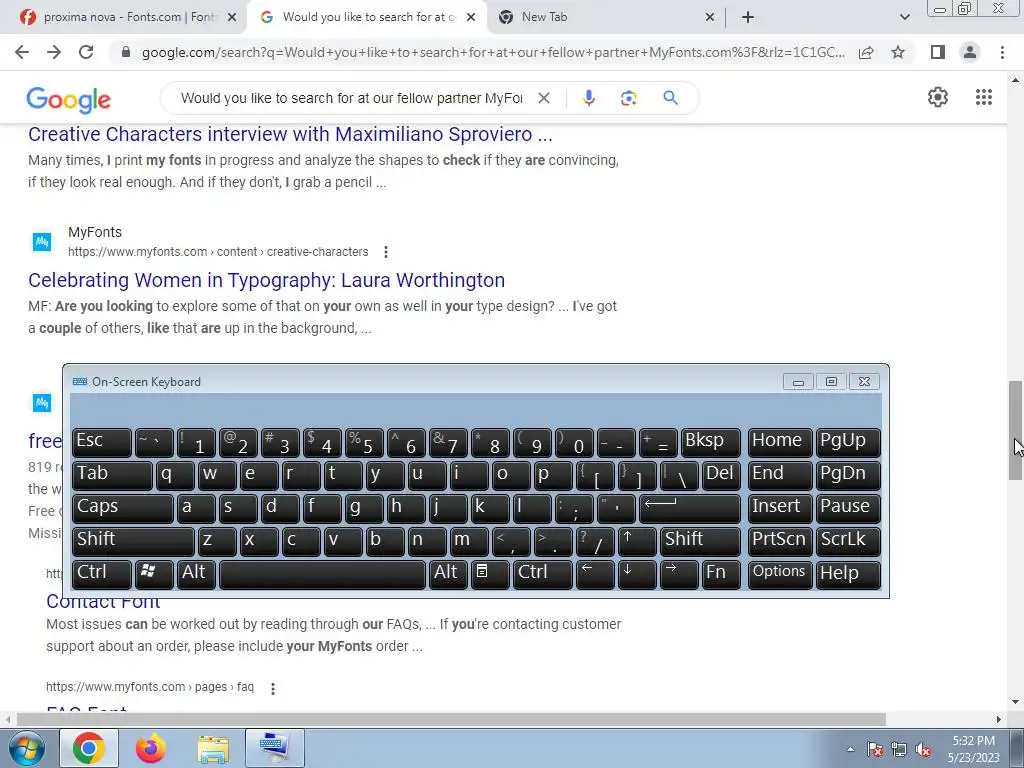Bookmark this tab with star icon
The height and width of the screenshot is (768, 1024).
coord(898,52)
